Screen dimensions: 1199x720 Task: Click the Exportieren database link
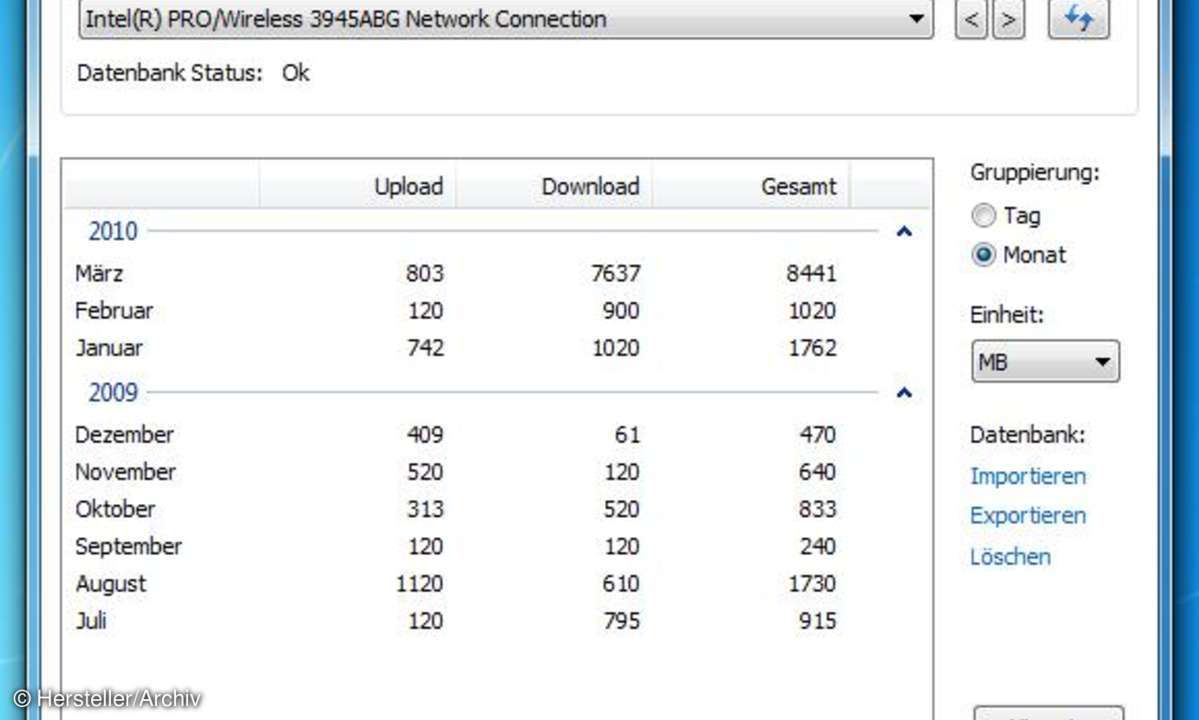pyautogui.click(x=1028, y=516)
